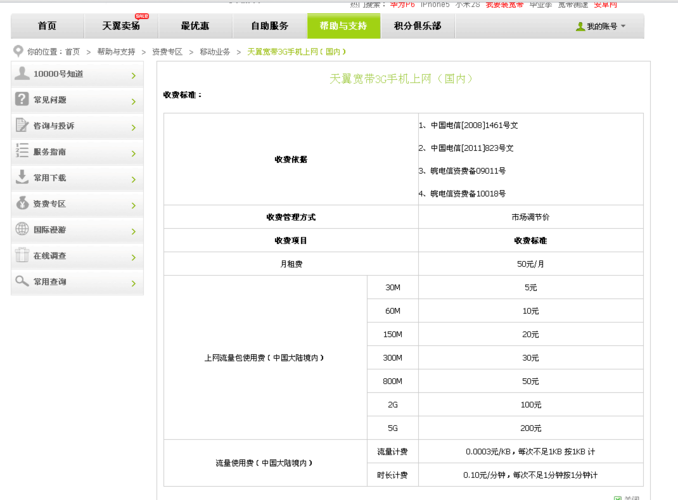Click the 我的账号 user avatar icon
Screen dimensions: 678x500
(x=580, y=26)
